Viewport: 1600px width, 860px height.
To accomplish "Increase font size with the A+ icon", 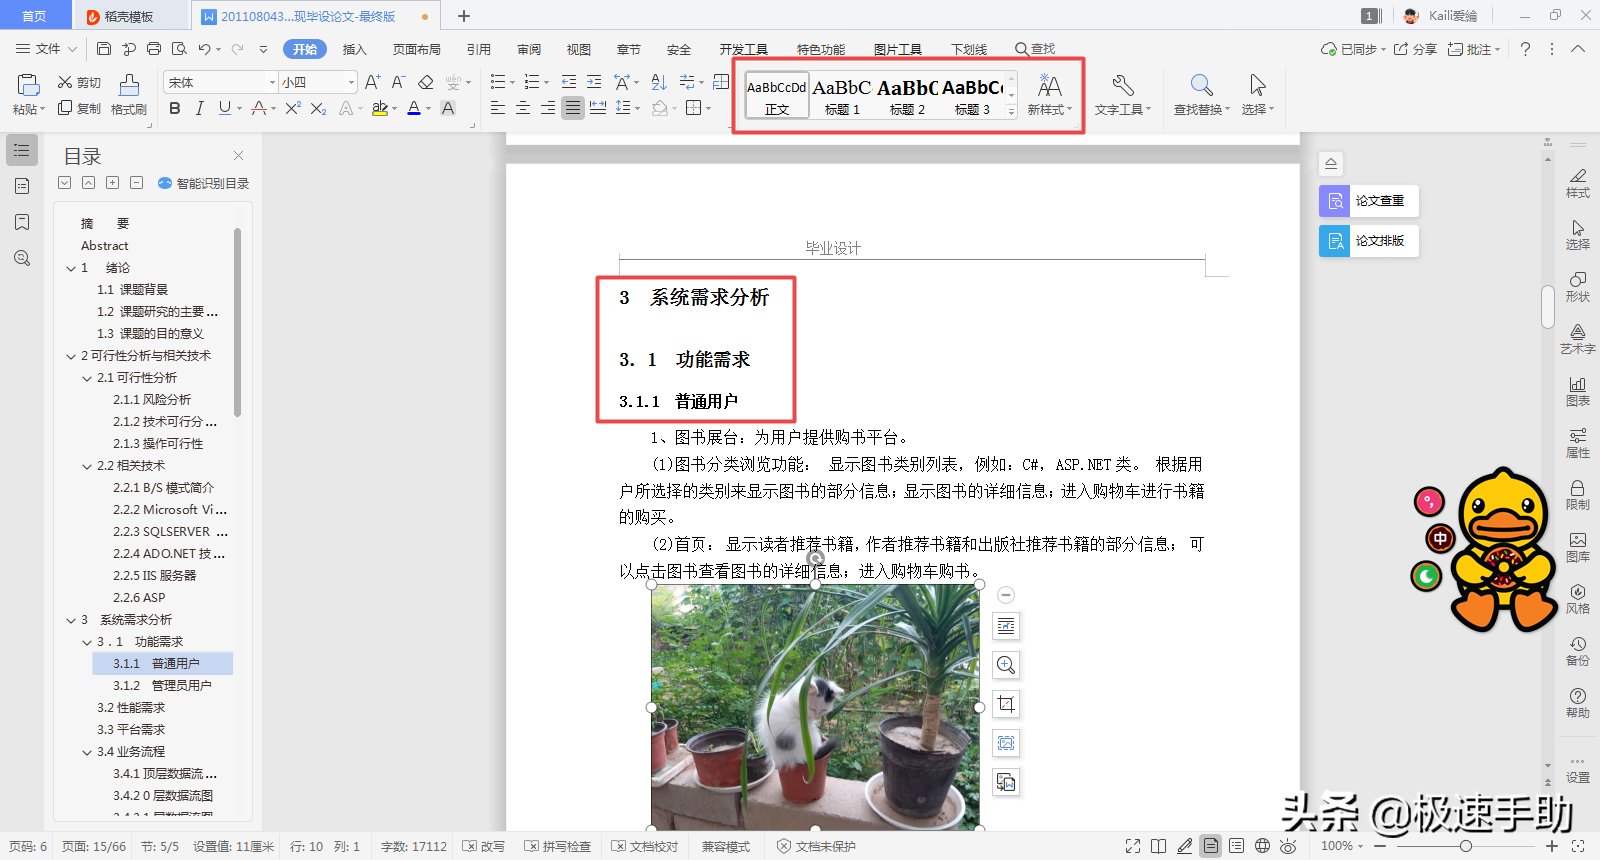I will [x=373, y=82].
